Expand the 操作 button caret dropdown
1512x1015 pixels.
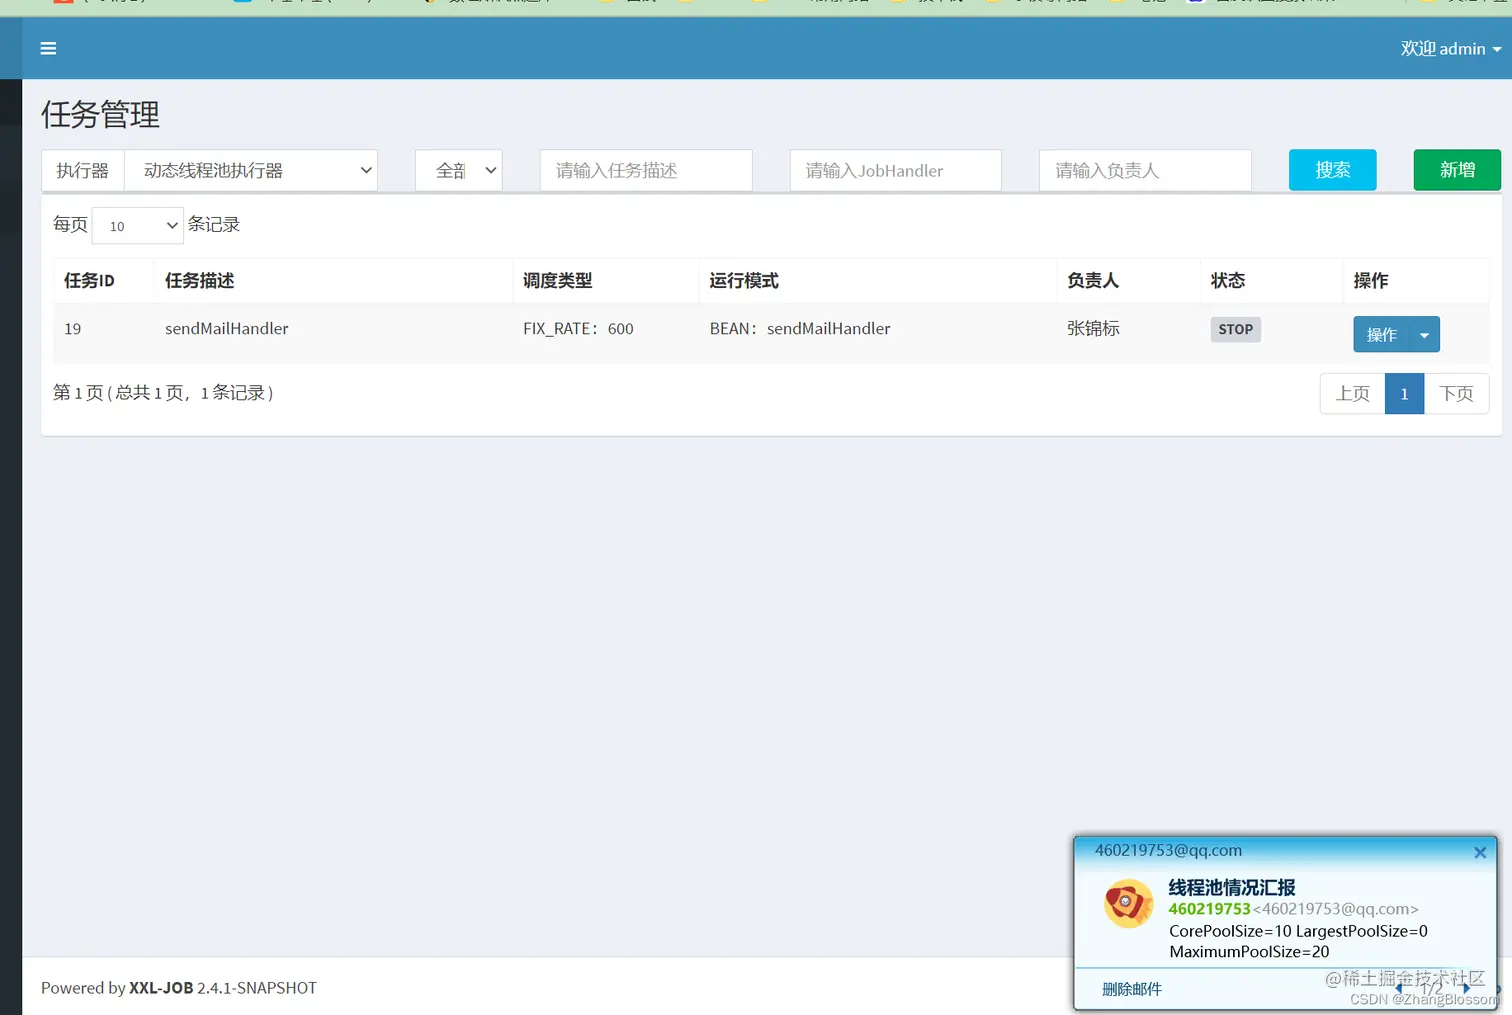(x=1424, y=335)
